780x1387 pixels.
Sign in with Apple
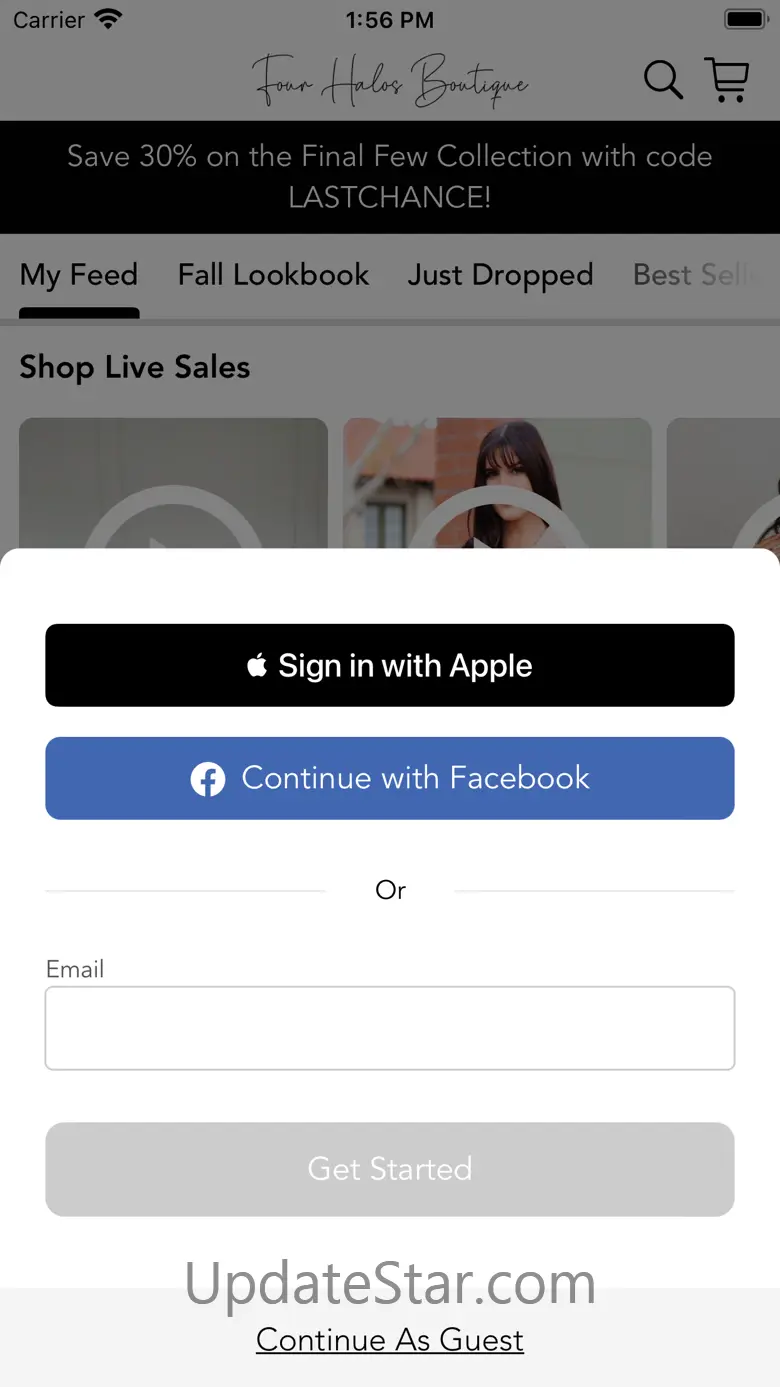tap(390, 665)
